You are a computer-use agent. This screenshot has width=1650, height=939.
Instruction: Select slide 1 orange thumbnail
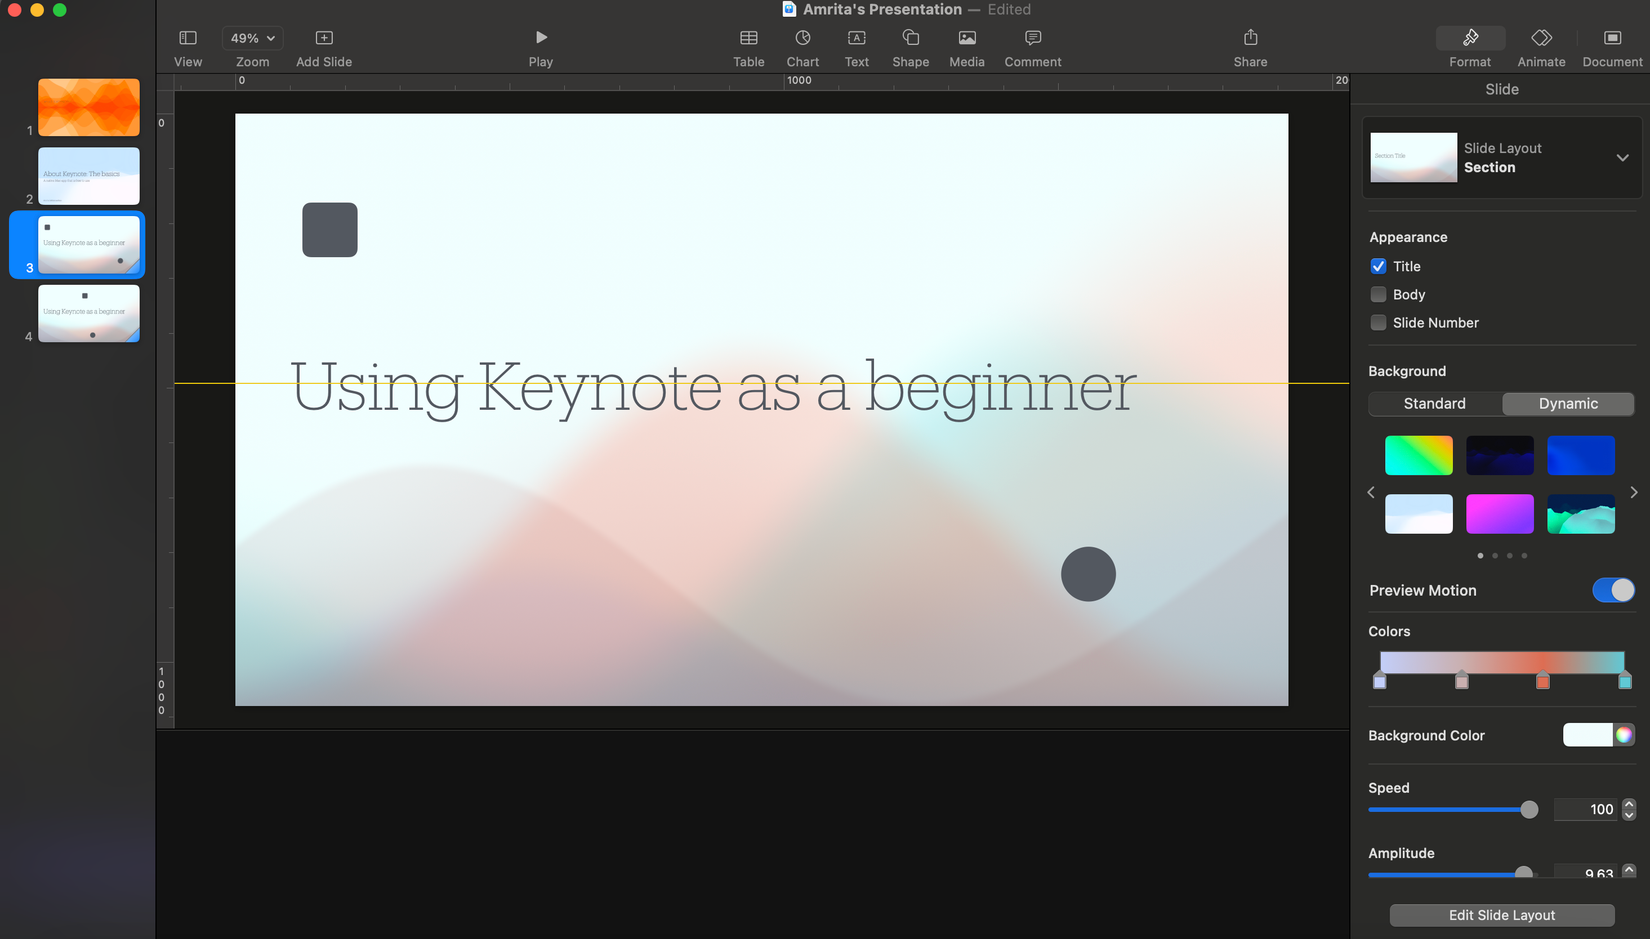[x=89, y=107]
